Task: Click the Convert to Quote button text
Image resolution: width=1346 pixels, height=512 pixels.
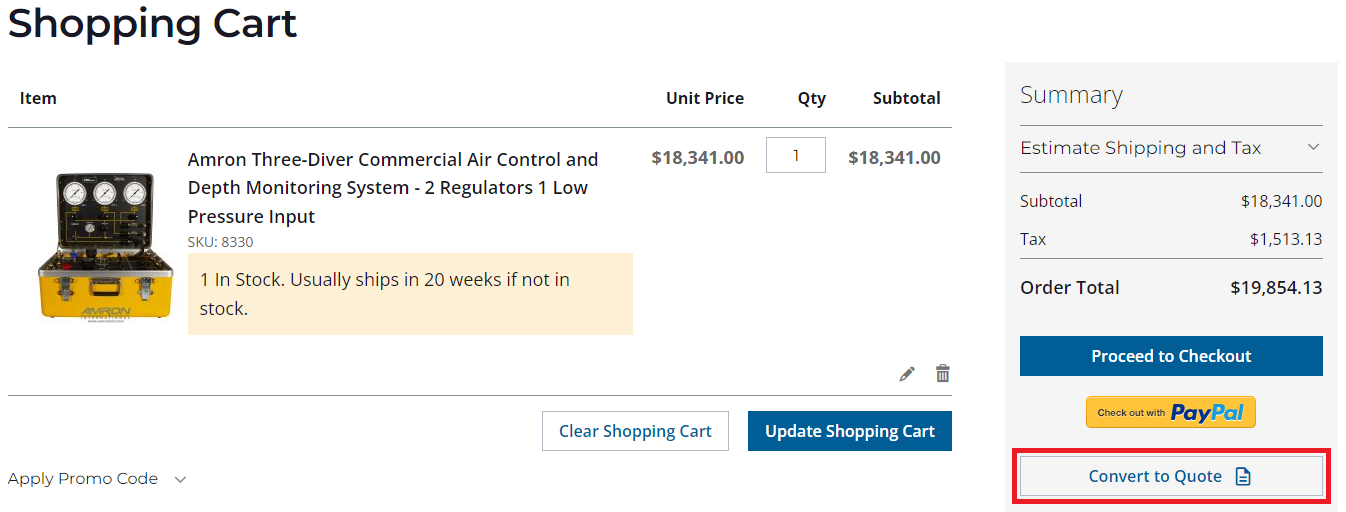Action: pos(1155,477)
